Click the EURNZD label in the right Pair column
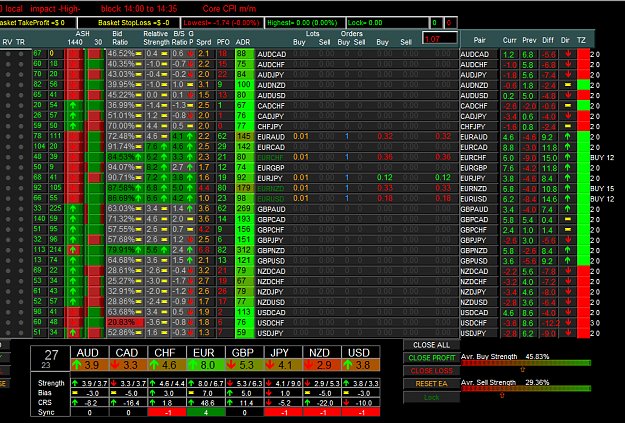 coord(474,188)
